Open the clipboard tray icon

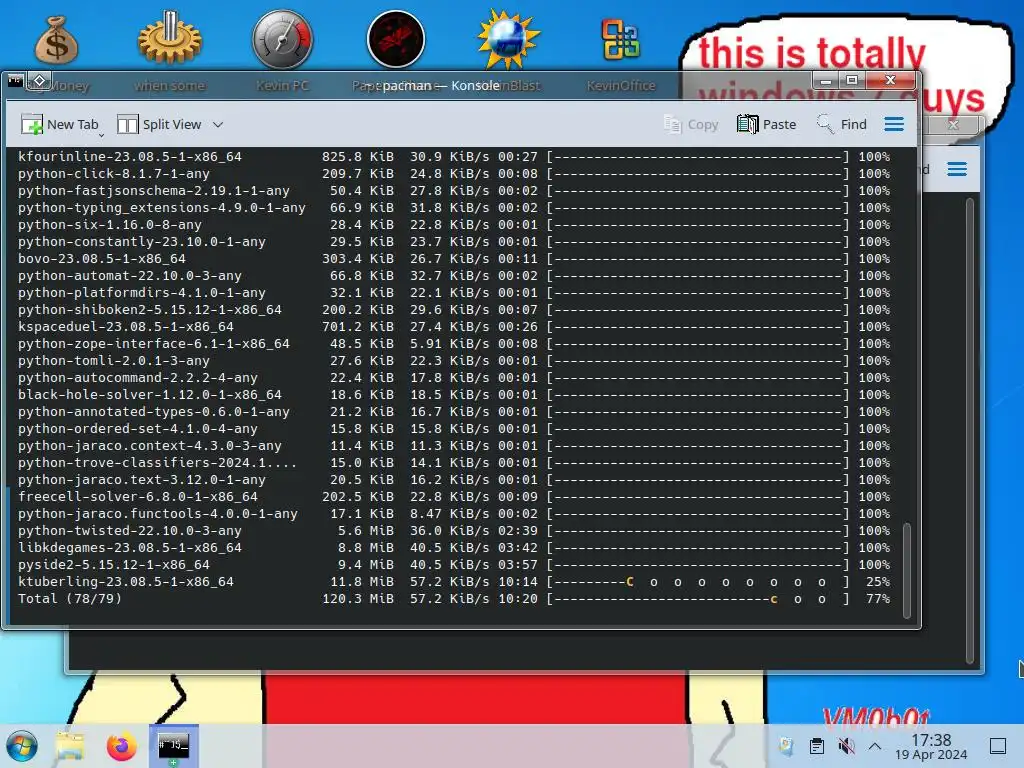coord(816,746)
